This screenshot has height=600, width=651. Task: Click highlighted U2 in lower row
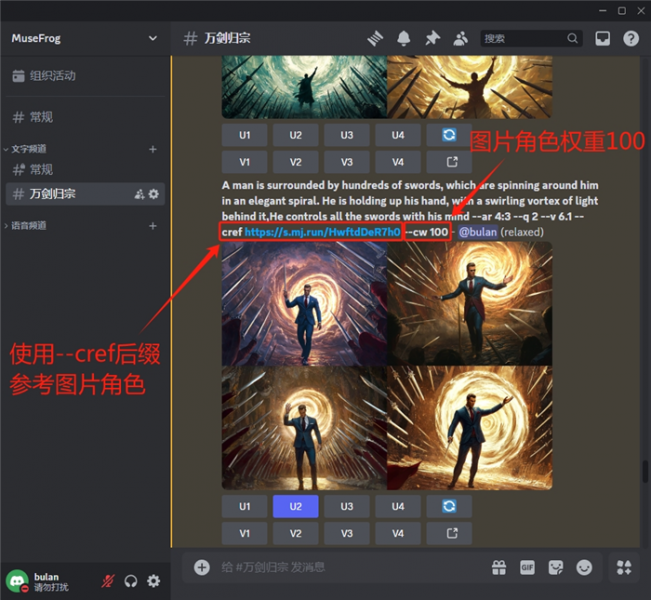click(296, 507)
